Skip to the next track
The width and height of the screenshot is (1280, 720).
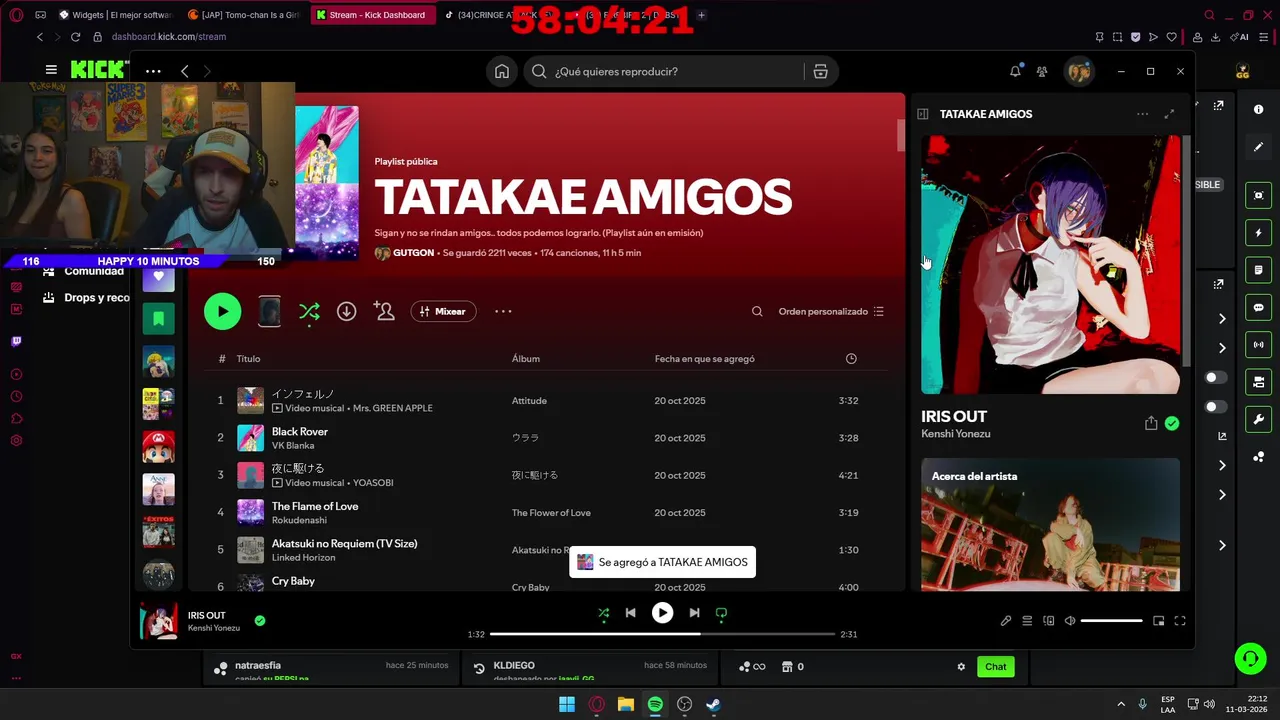click(x=694, y=613)
